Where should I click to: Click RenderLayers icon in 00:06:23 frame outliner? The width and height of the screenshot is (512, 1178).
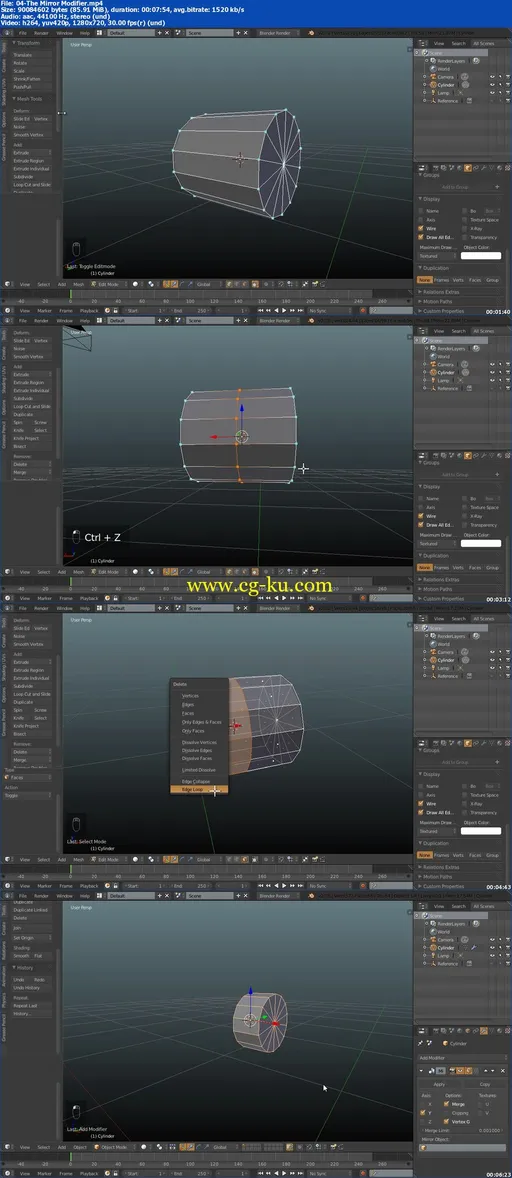[x=432, y=923]
